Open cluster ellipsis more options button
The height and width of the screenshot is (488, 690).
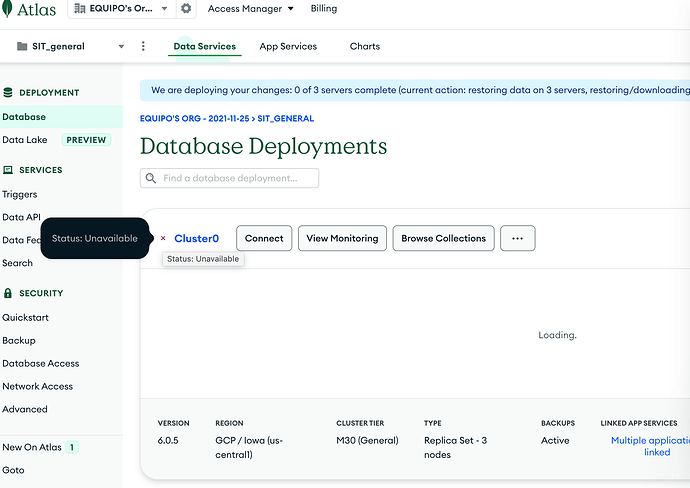(x=517, y=238)
